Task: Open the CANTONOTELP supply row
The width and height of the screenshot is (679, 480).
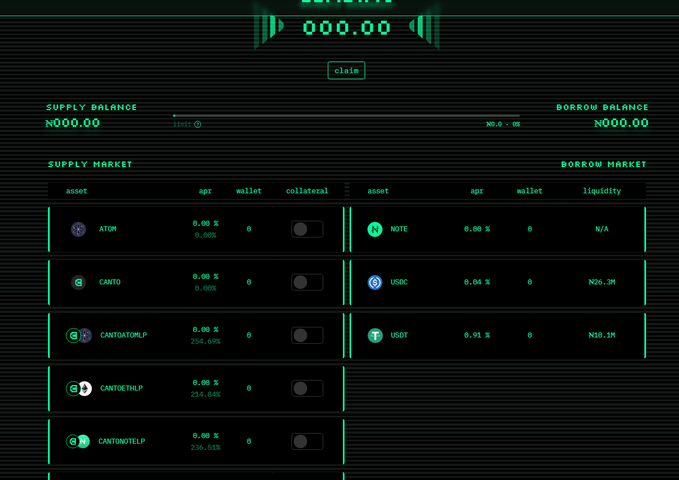Action: (196, 441)
